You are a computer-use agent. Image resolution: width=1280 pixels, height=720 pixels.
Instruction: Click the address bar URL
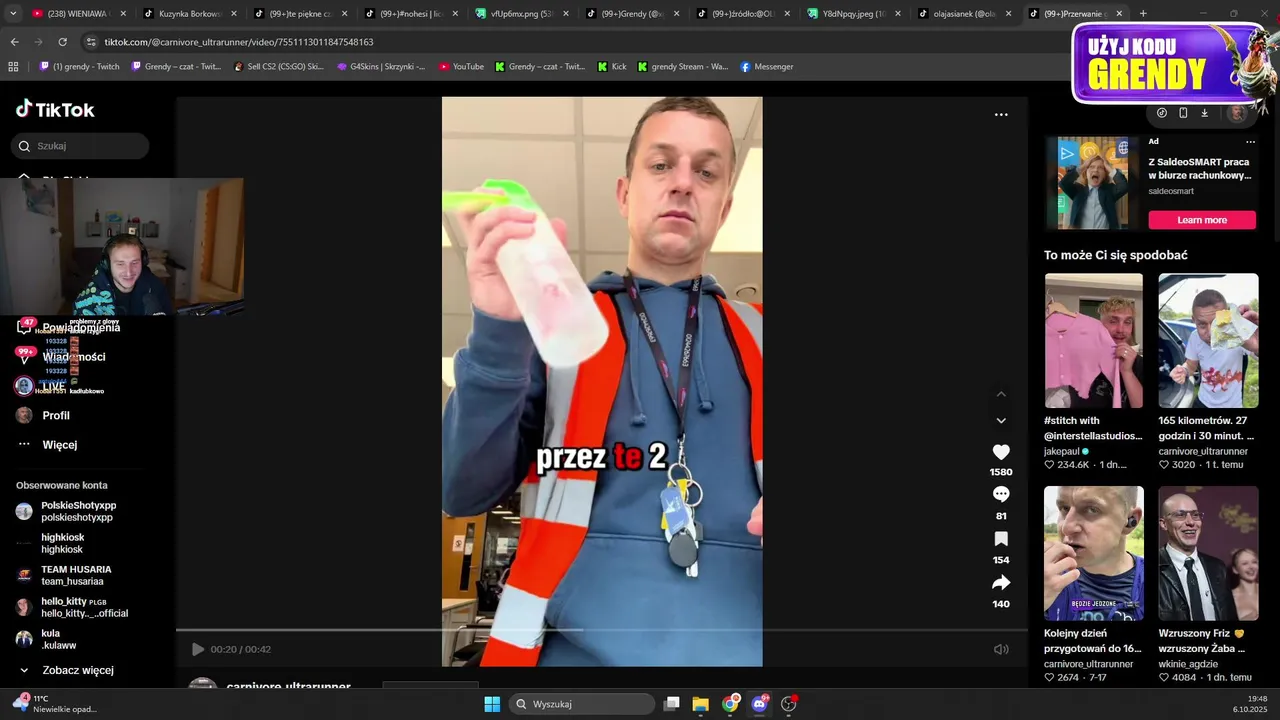click(x=239, y=42)
